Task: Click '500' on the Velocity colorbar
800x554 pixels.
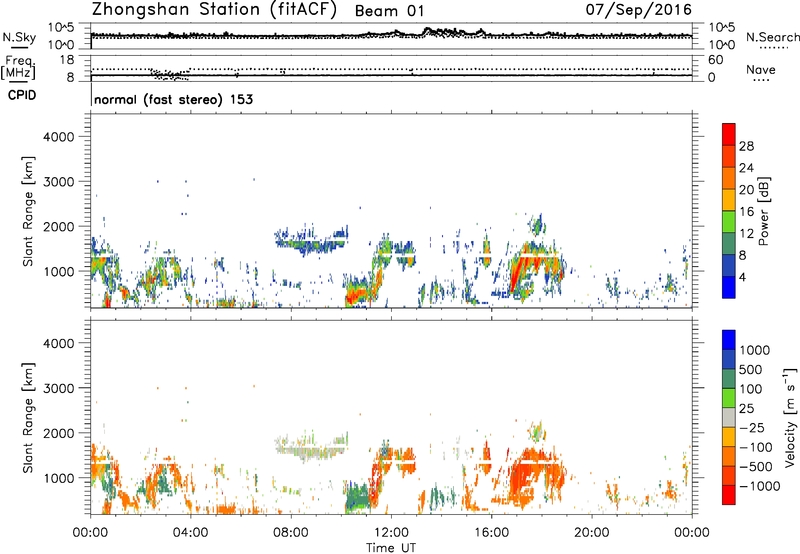Action: [x=751, y=370]
